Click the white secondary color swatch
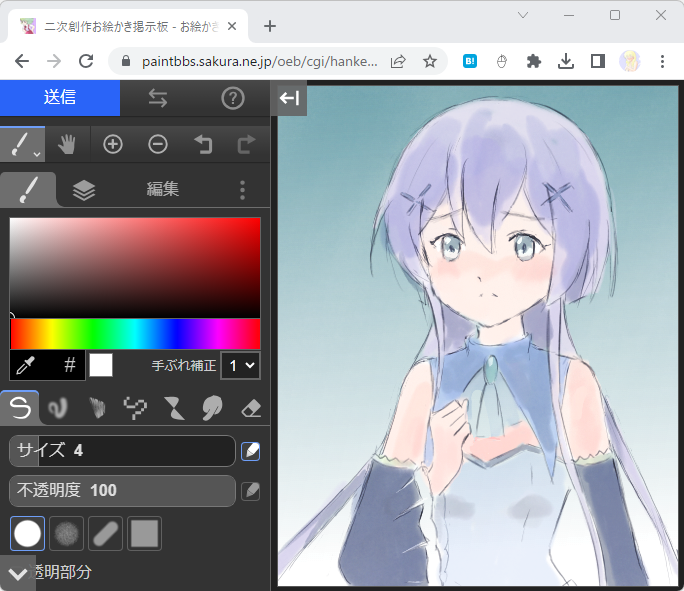Viewport: 684px width, 591px height. tap(101, 365)
